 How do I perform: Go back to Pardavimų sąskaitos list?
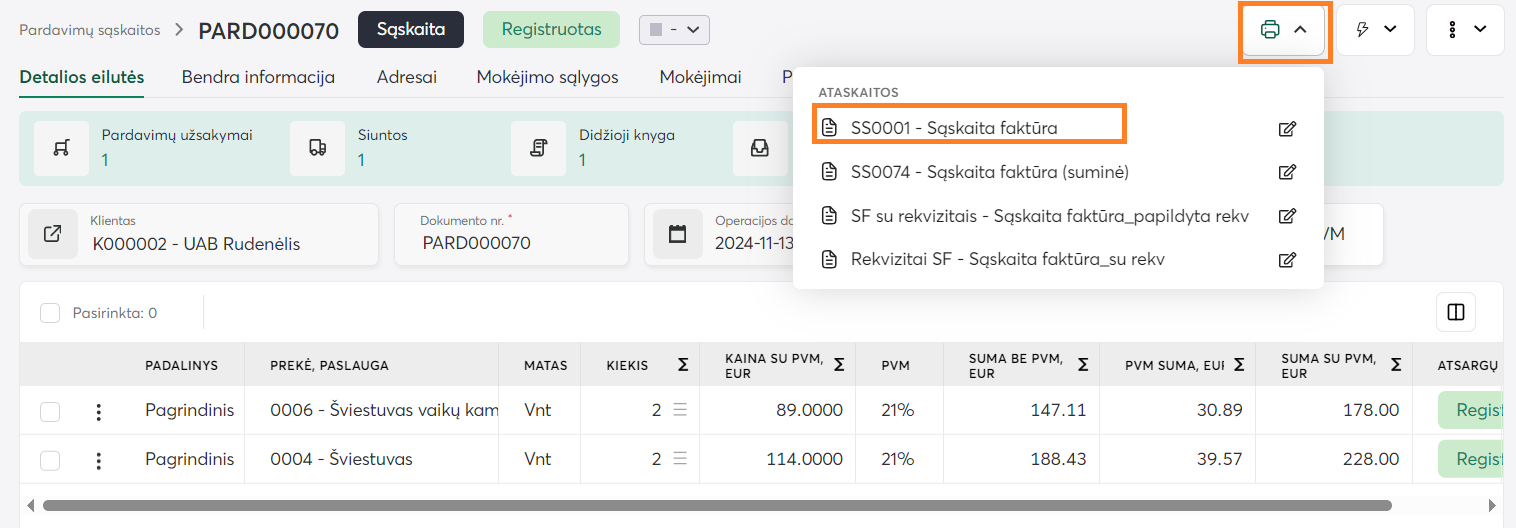pyautogui.click(x=90, y=30)
